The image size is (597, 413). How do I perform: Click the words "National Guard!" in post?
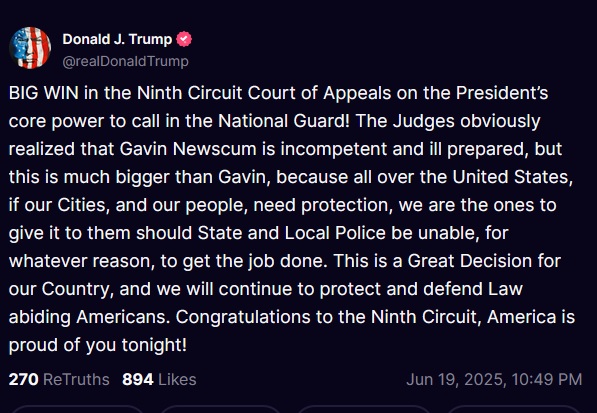pos(284,121)
